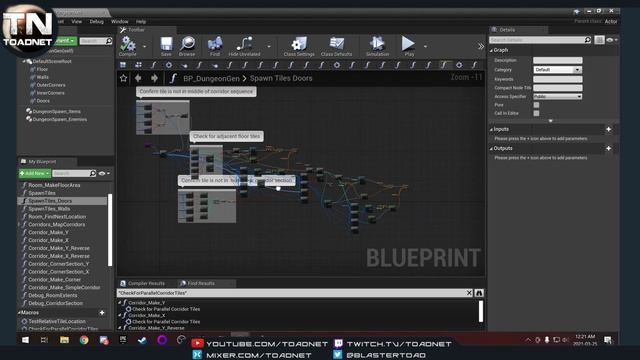
Task: Click the Play button in the toolbar
Action: [x=408, y=46]
